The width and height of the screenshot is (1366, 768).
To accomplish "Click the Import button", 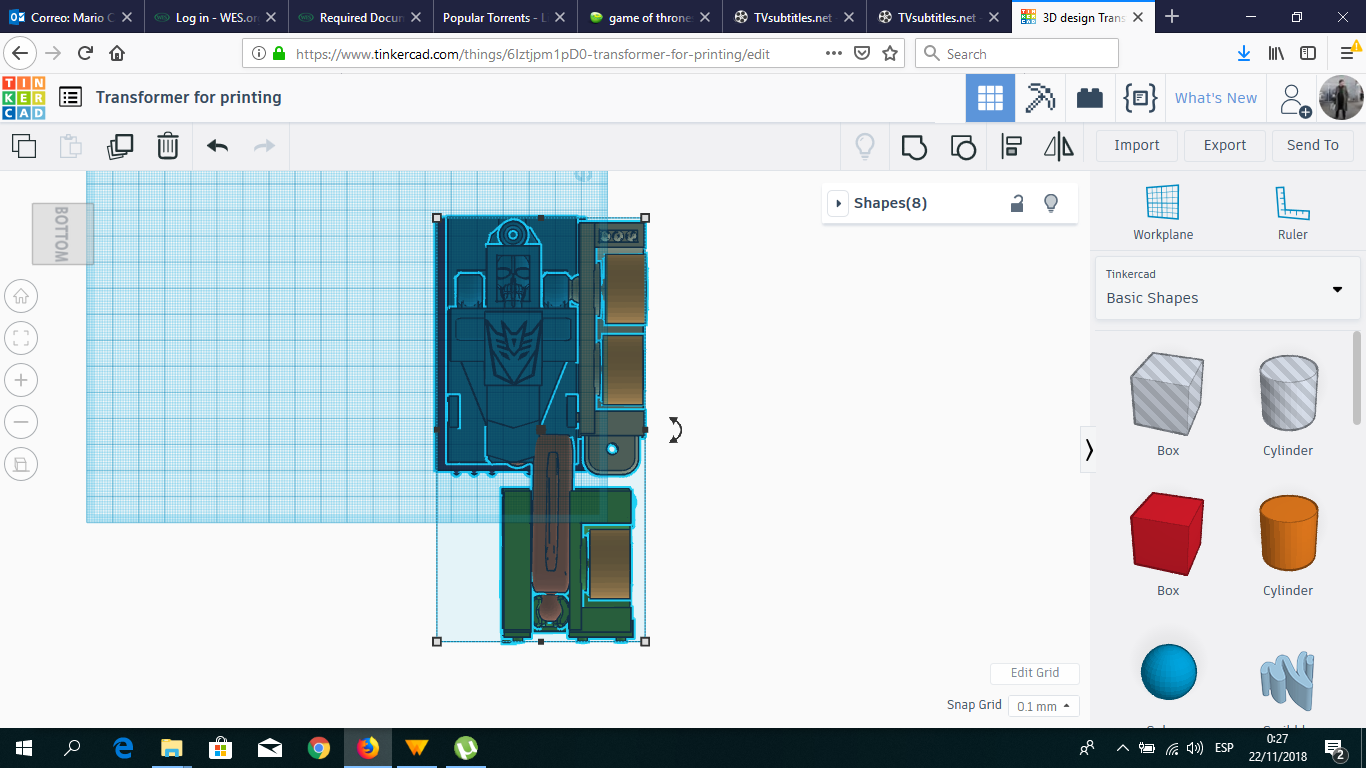I will point(1137,145).
